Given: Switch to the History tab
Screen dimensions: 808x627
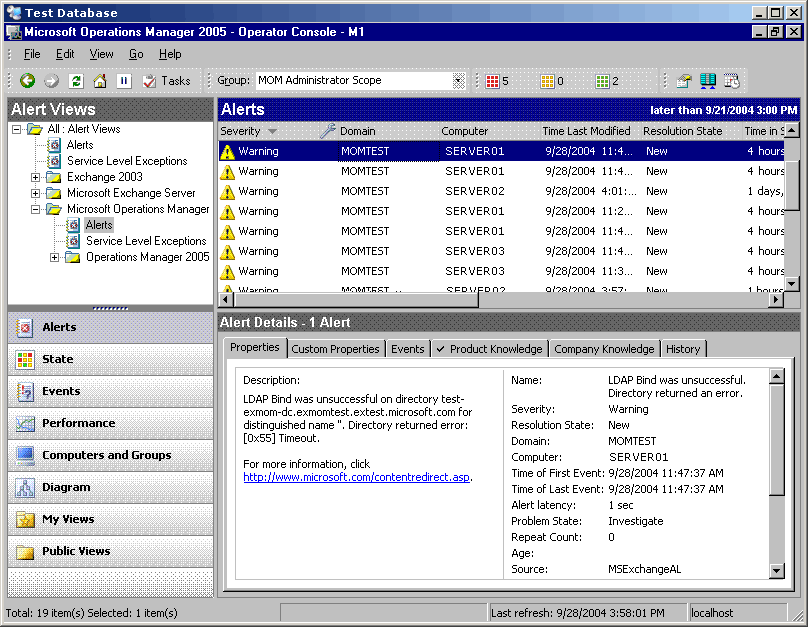Looking at the screenshot, I should coord(683,349).
